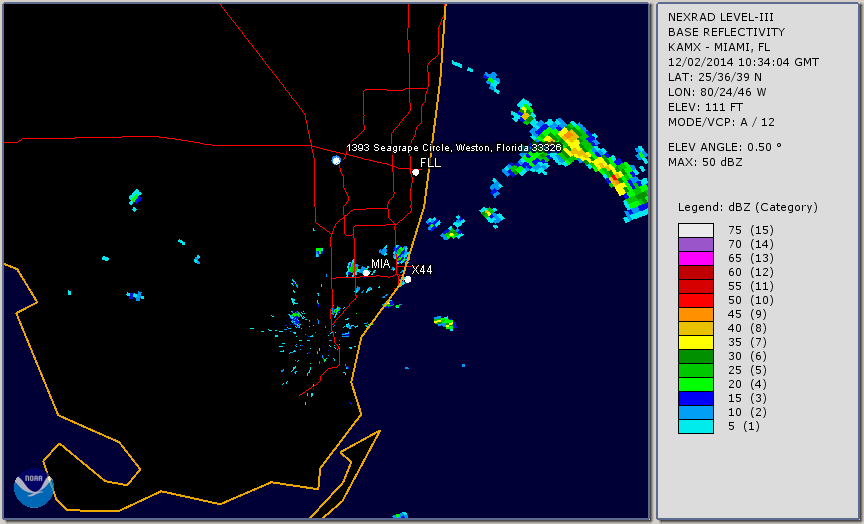
Task: Click the 65 dBZ magenta swatch
Action: [x=696, y=258]
